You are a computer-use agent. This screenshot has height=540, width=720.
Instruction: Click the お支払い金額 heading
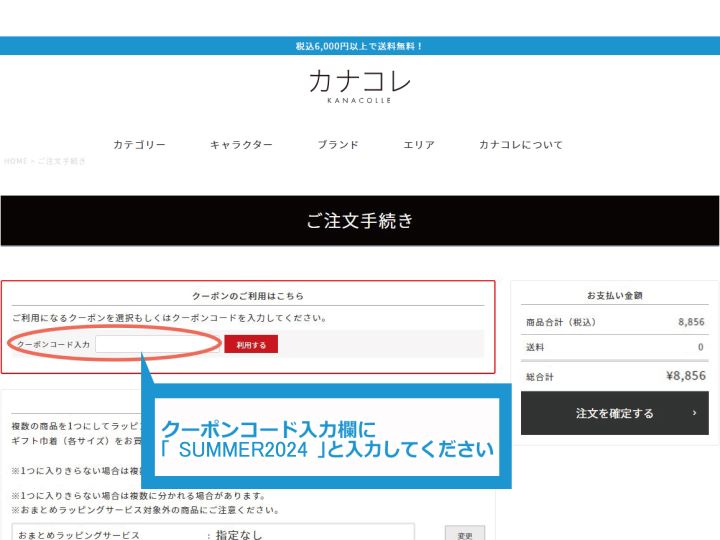[x=614, y=296]
